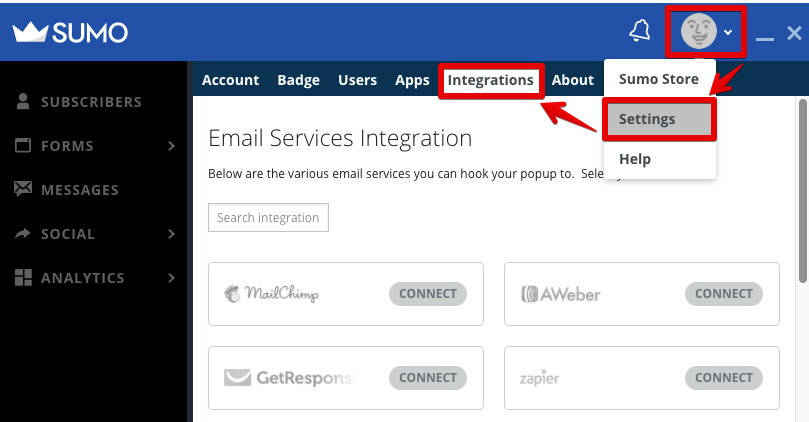The width and height of the screenshot is (809, 422).
Task: Click the Forms label in sidebar
Action: click(68, 146)
